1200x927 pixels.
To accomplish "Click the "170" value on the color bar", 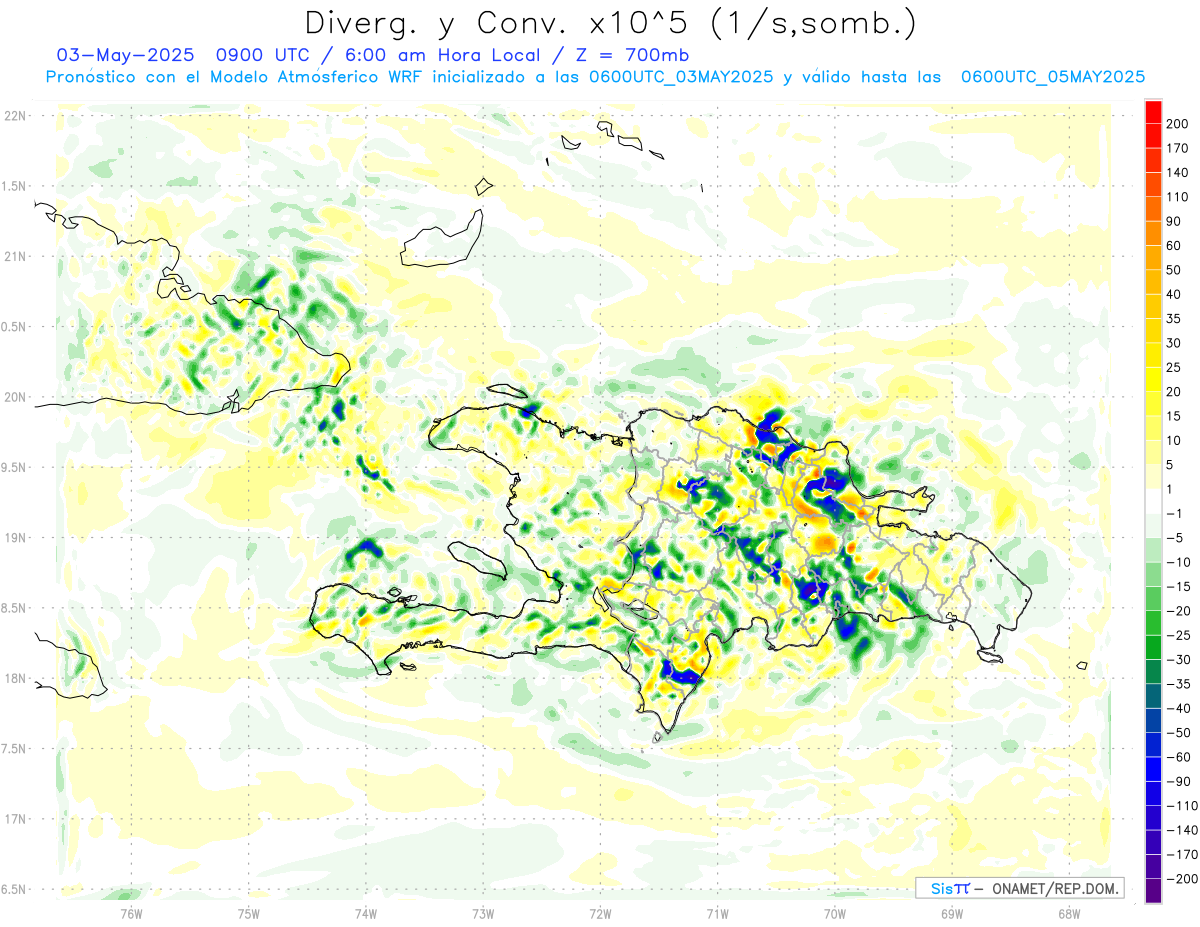I will click(1177, 148).
